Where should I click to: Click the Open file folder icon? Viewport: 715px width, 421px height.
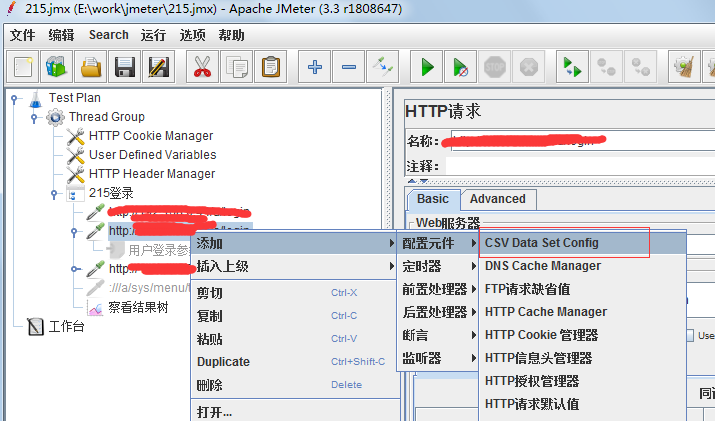click(91, 68)
